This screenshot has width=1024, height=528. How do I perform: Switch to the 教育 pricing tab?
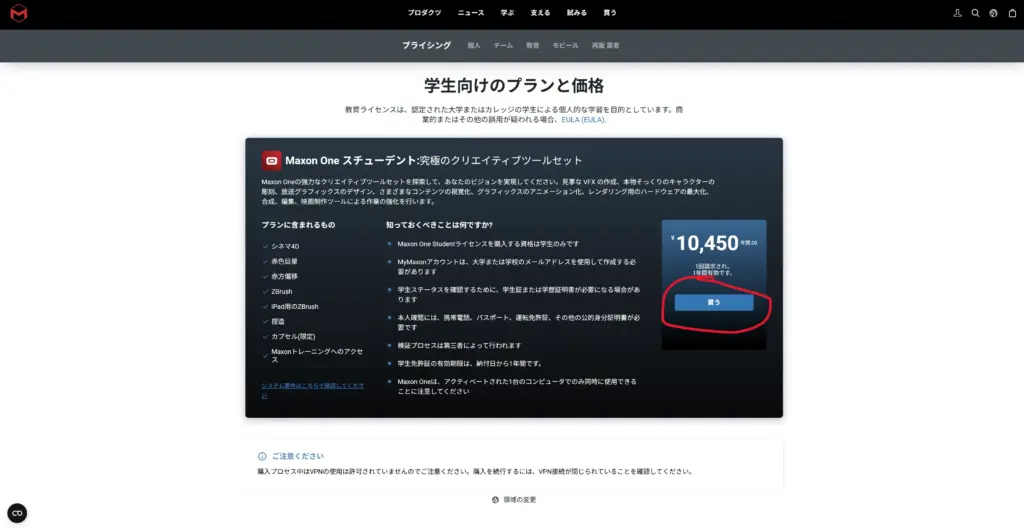tap(533, 46)
